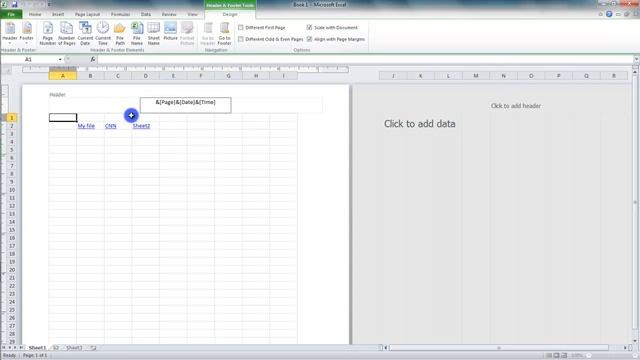Select column D header

[x=145, y=76]
